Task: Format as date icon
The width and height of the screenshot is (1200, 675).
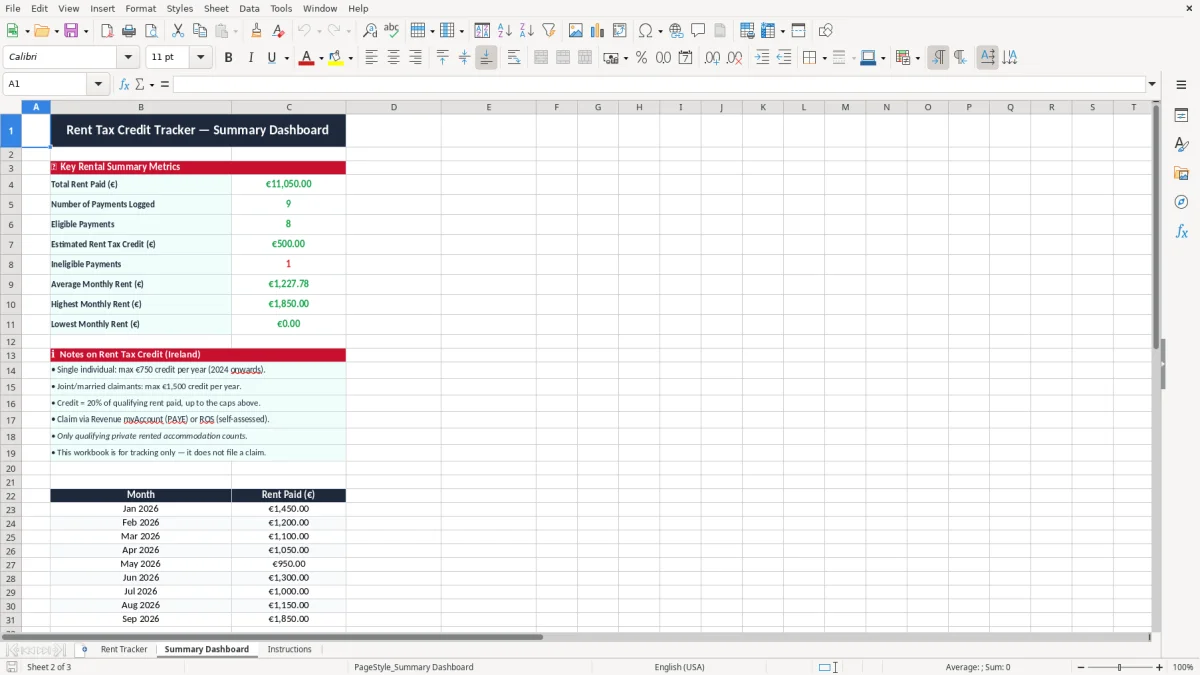Action: coord(685,58)
